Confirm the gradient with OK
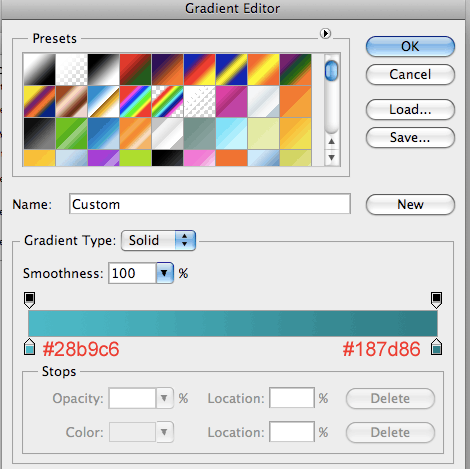This screenshot has width=470, height=469. 410,46
